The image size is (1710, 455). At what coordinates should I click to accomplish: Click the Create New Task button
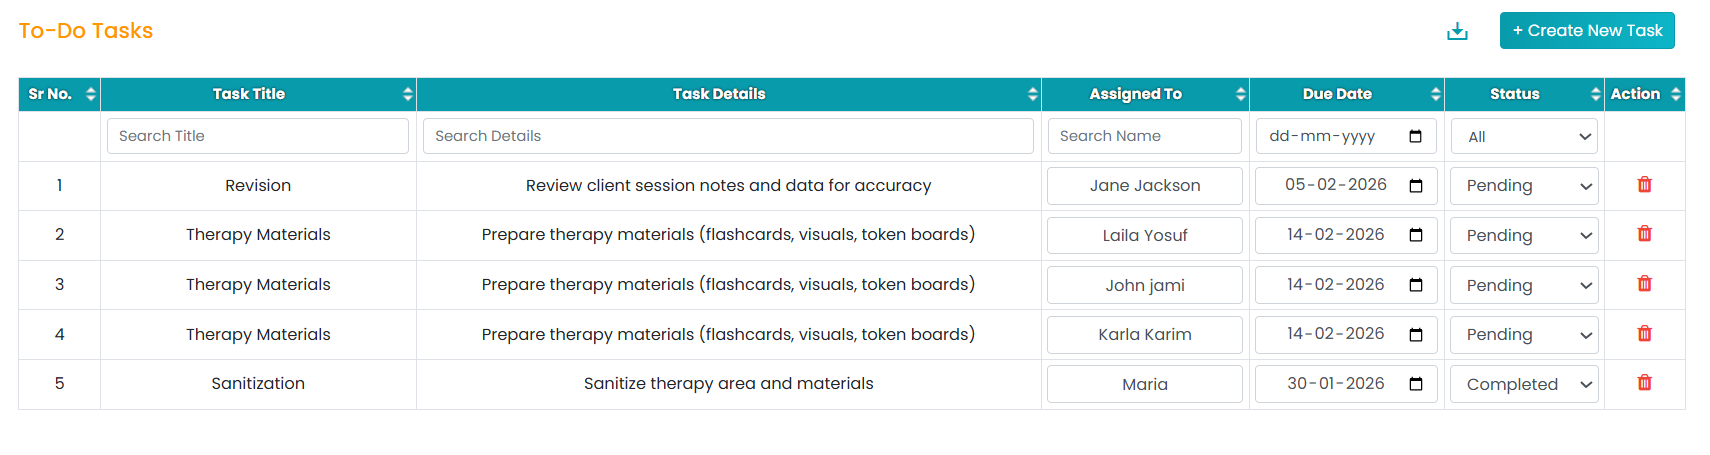click(1586, 31)
